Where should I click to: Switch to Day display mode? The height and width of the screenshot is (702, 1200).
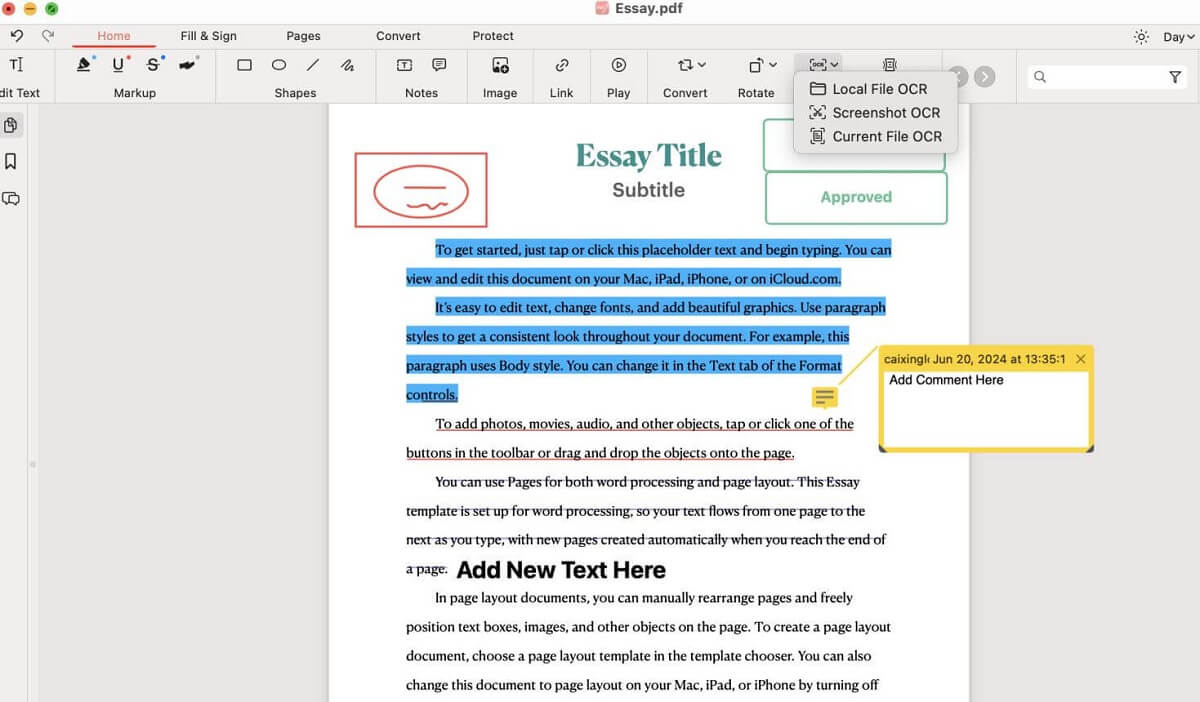(x=1166, y=35)
